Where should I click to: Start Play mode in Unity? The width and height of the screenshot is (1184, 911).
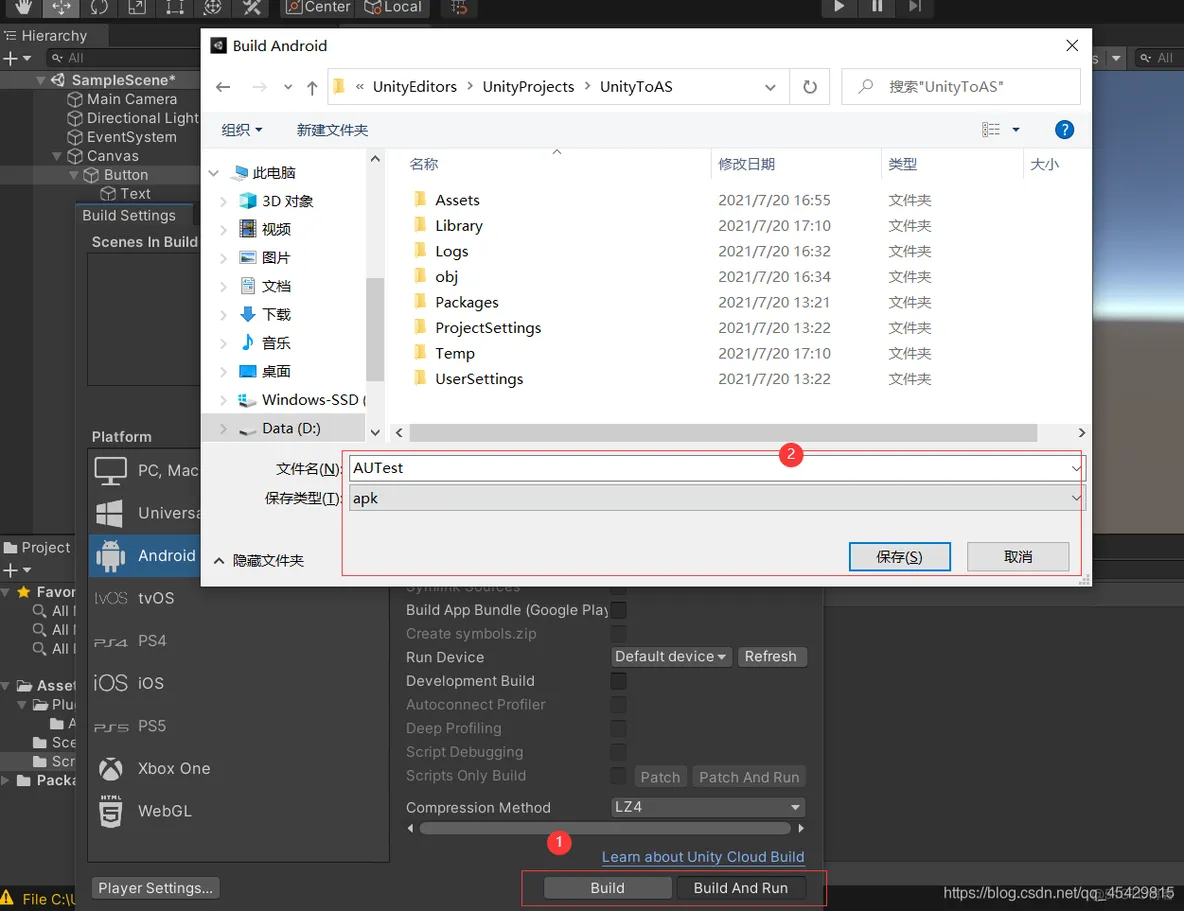click(839, 7)
